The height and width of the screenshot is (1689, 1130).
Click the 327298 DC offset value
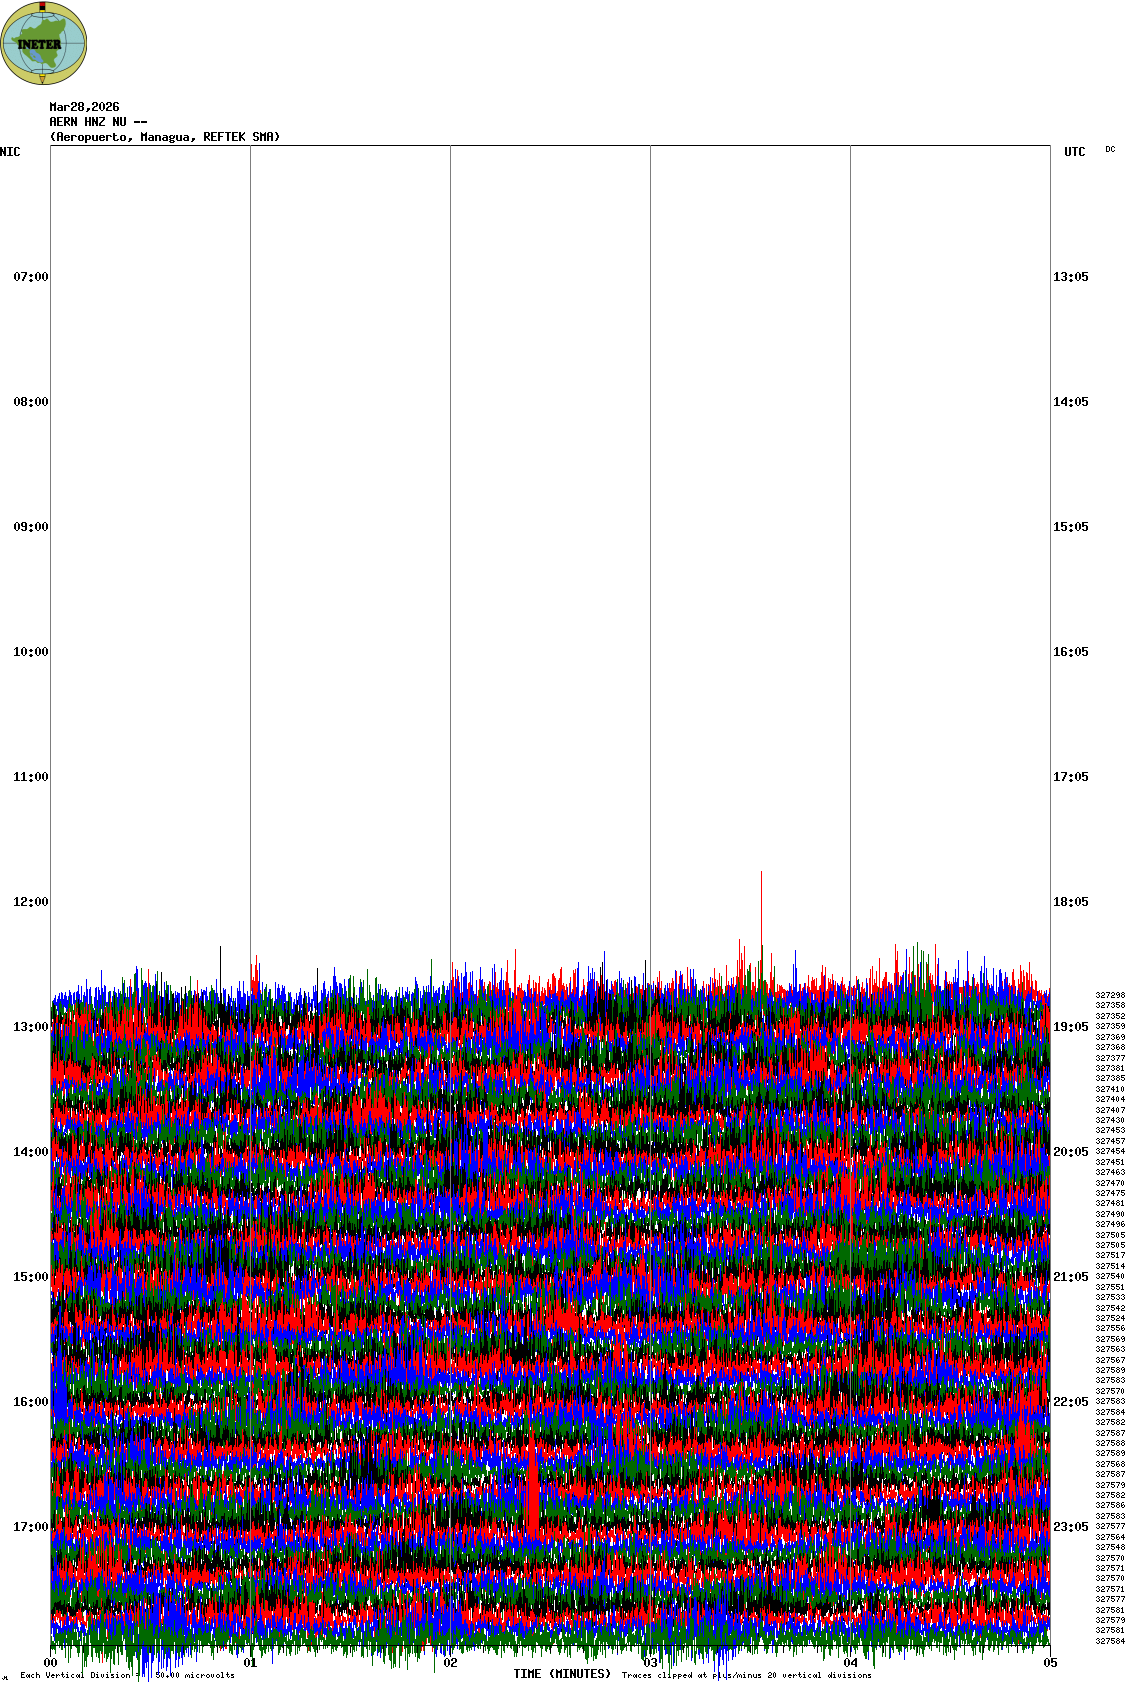coord(1110,995)
